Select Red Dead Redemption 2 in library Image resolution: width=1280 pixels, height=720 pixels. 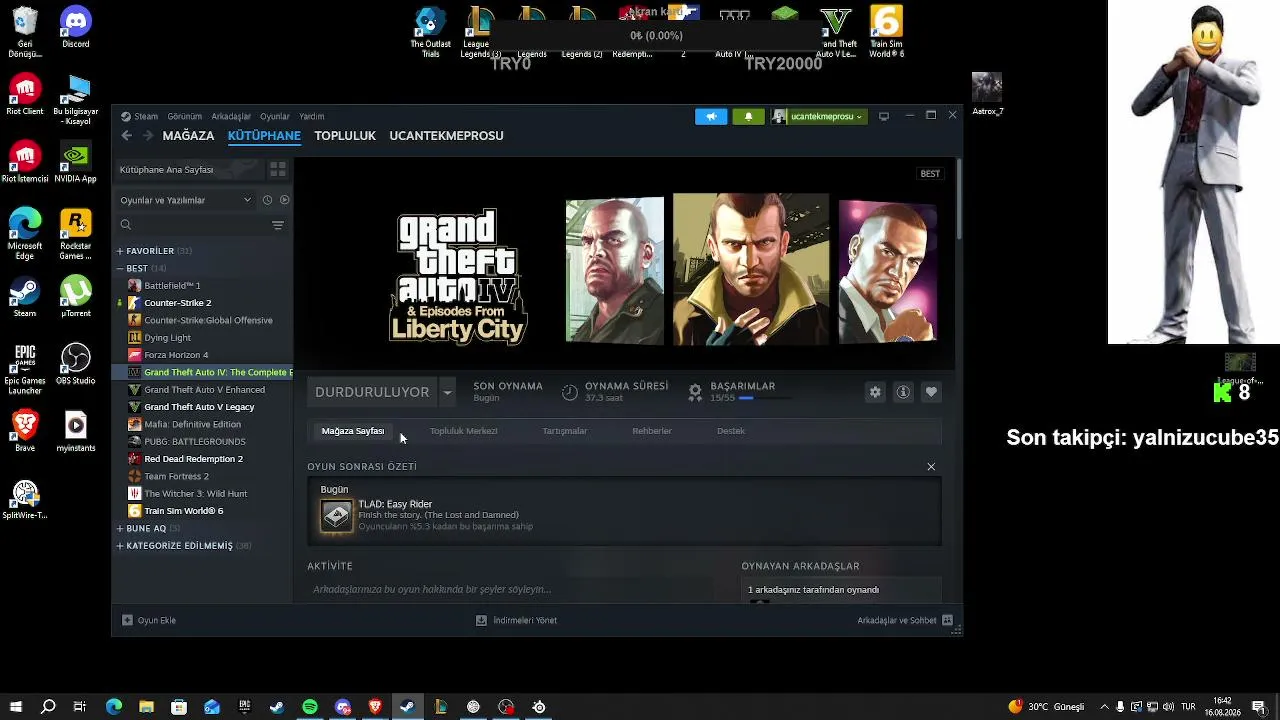tap(193, 459)
